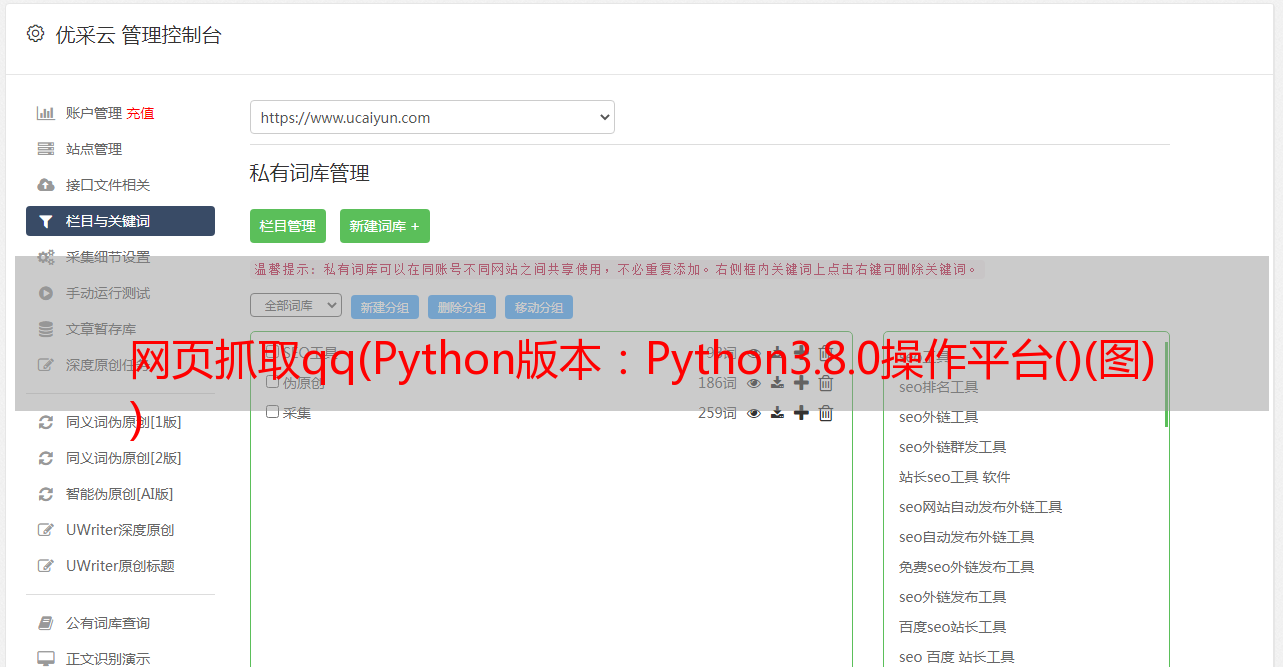Click the 新建词库 + button
The height and width of the screenshot is (667, 1283).
pyautogui.click(x=385, y=226)
